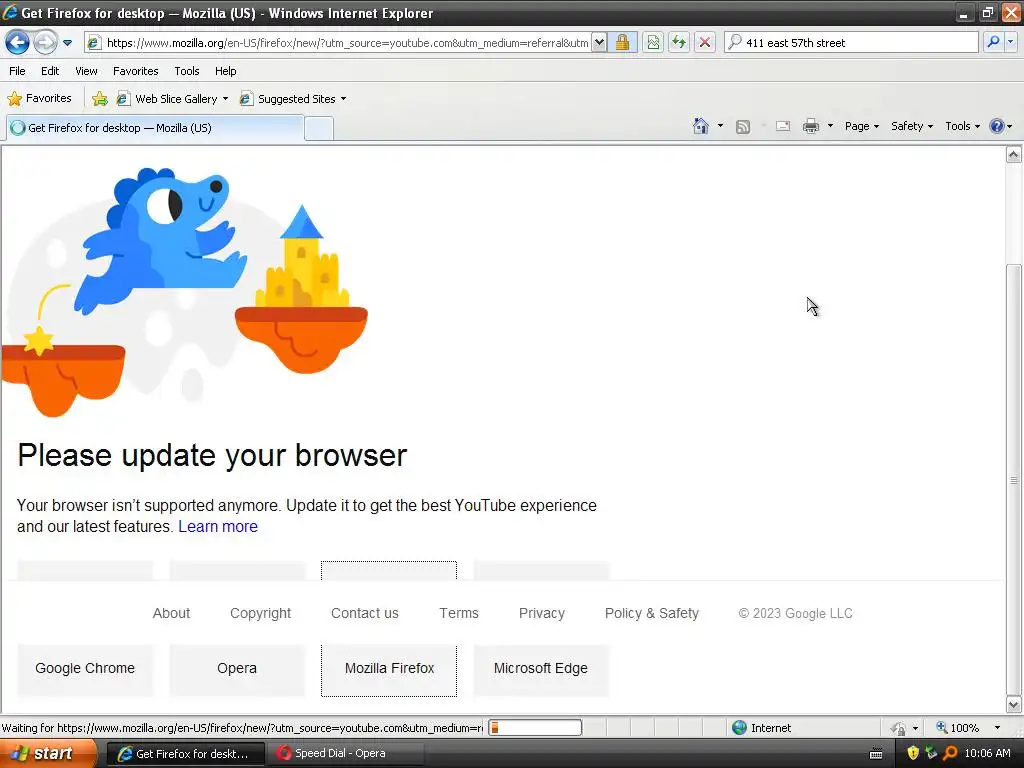Open the Favorites menu
This screenshot has height=768, width=1024.
click(x=135, y=71)
